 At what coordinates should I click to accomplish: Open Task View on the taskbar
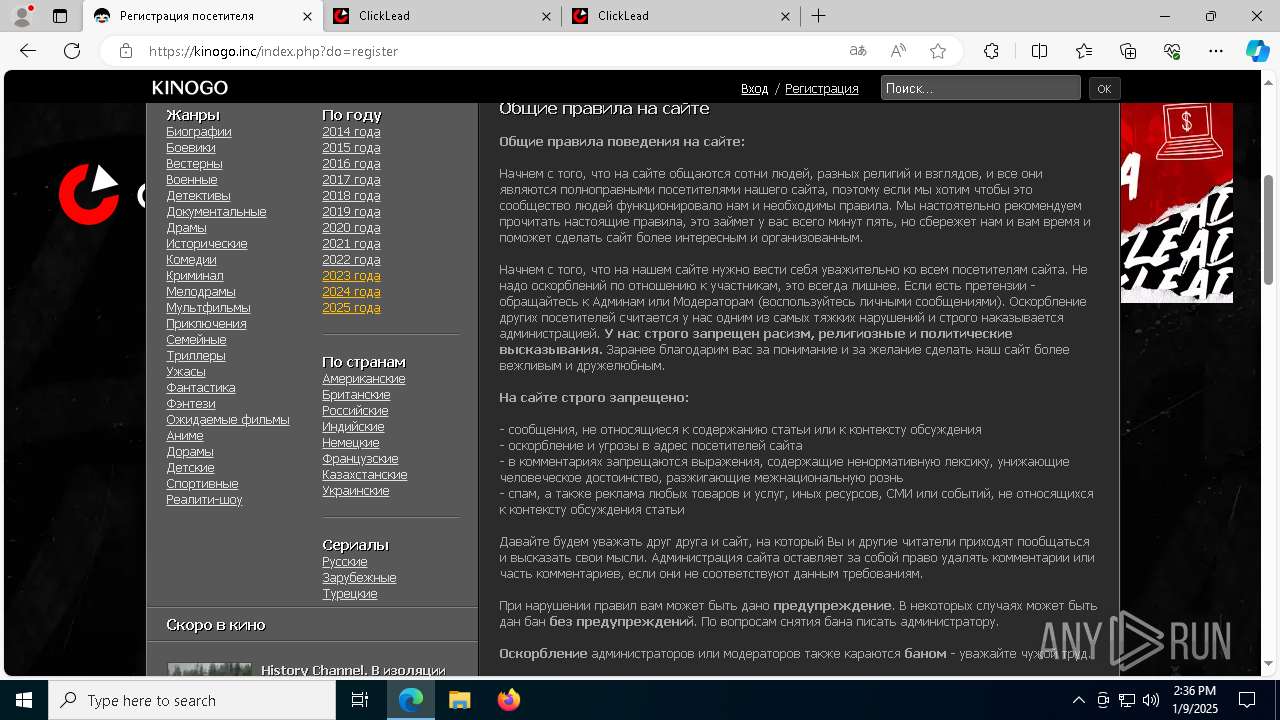point(360,700)
